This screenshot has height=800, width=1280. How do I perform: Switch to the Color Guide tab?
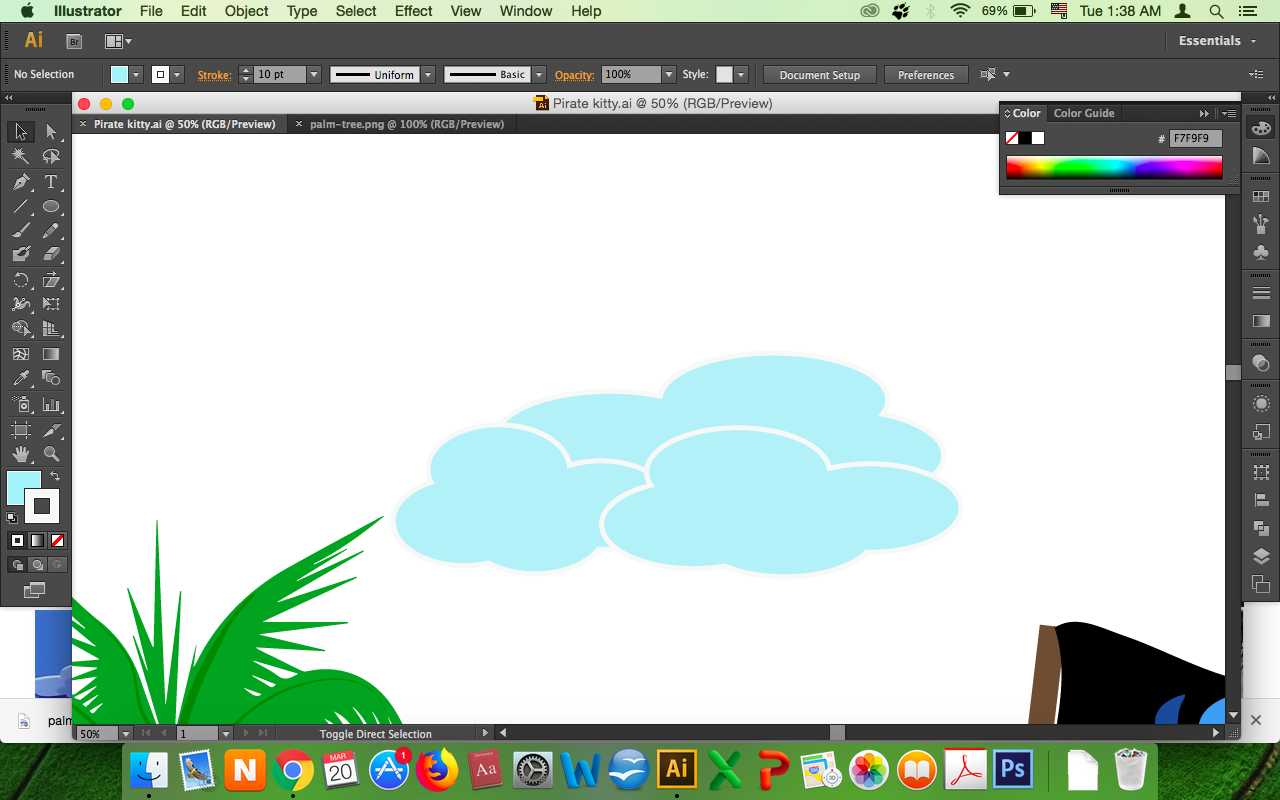pyautogui.click(x=1084, y=113)
